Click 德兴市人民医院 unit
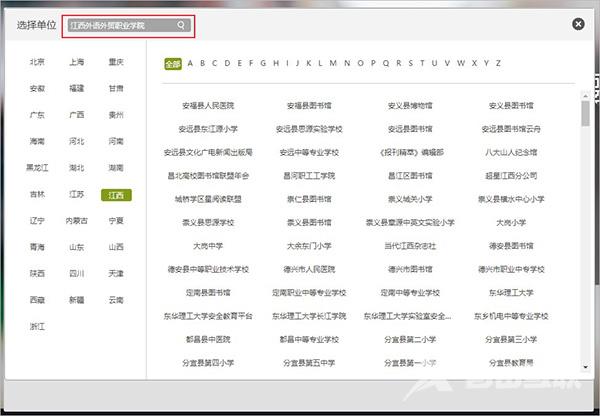 [x=308, y=269]
